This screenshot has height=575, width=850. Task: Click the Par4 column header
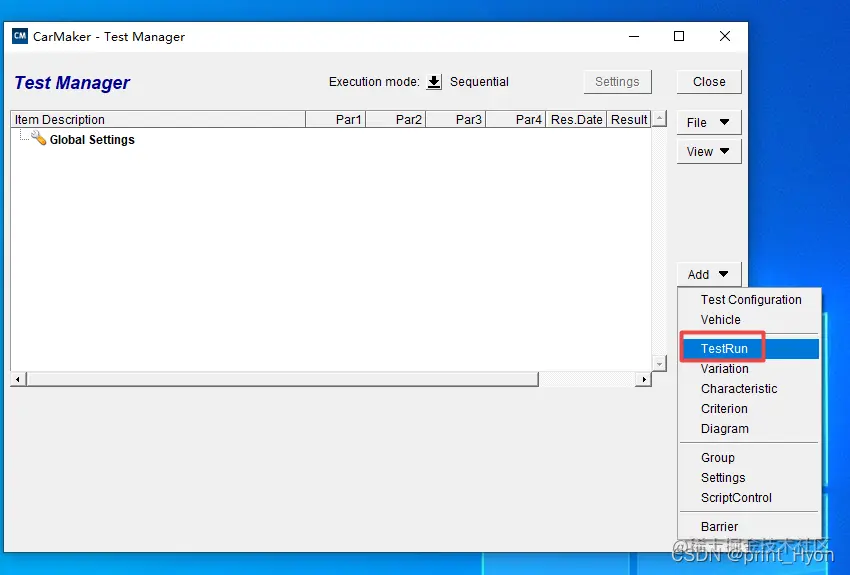516,119
